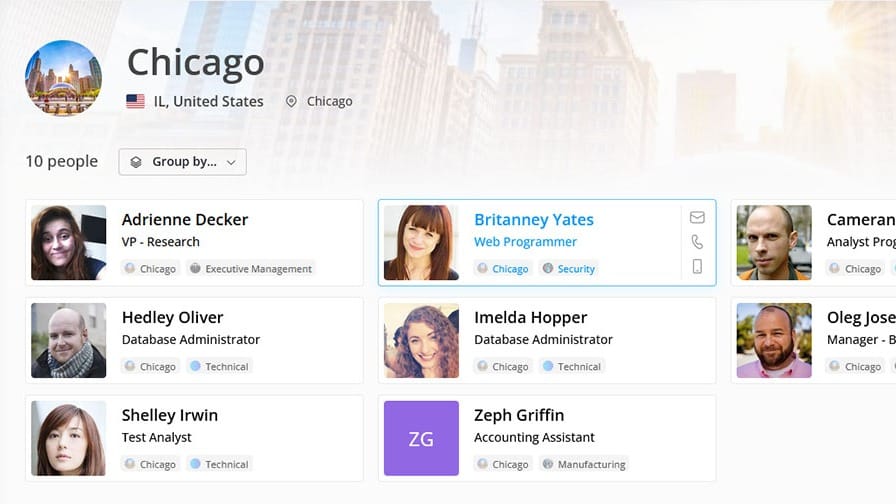Click Chicago tag on Cameran card
Viewport: 896px width, 504px height.
[856, 269]
